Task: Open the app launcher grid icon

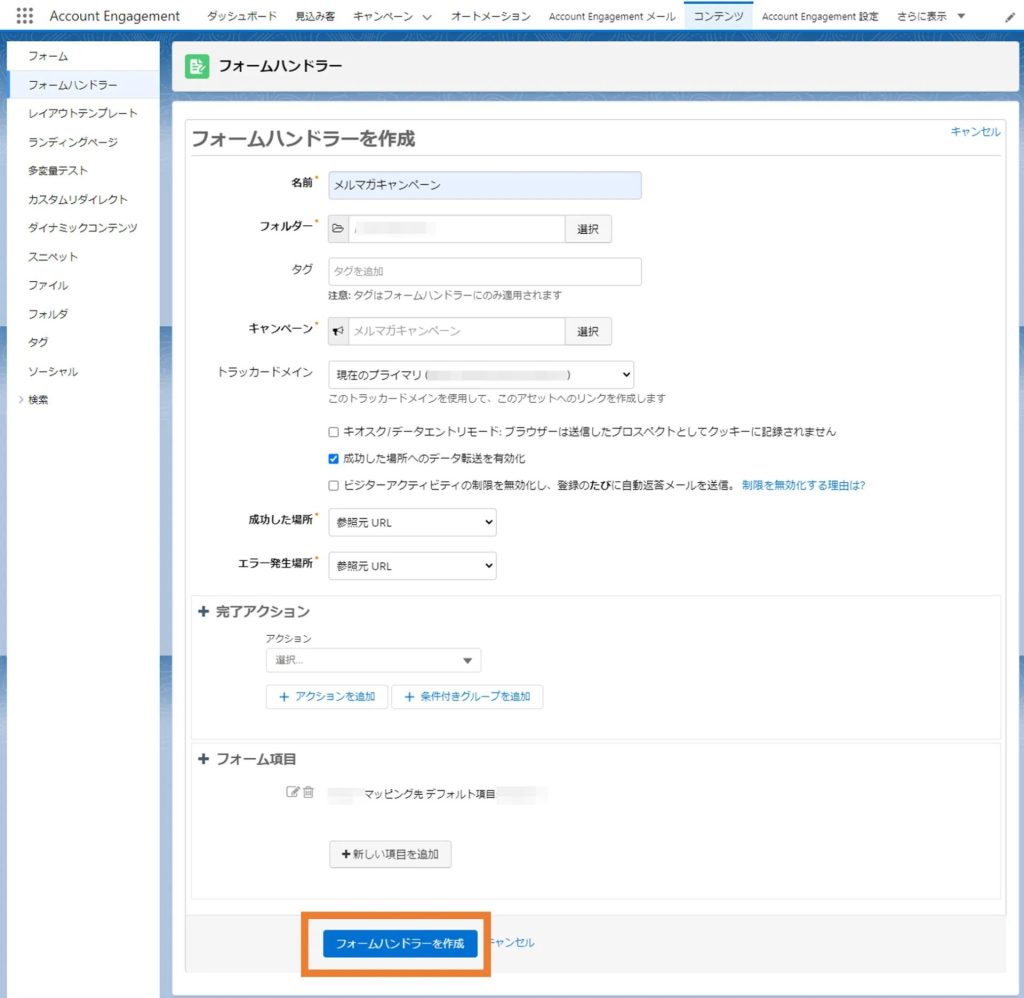Action: [x=24, y=15]
